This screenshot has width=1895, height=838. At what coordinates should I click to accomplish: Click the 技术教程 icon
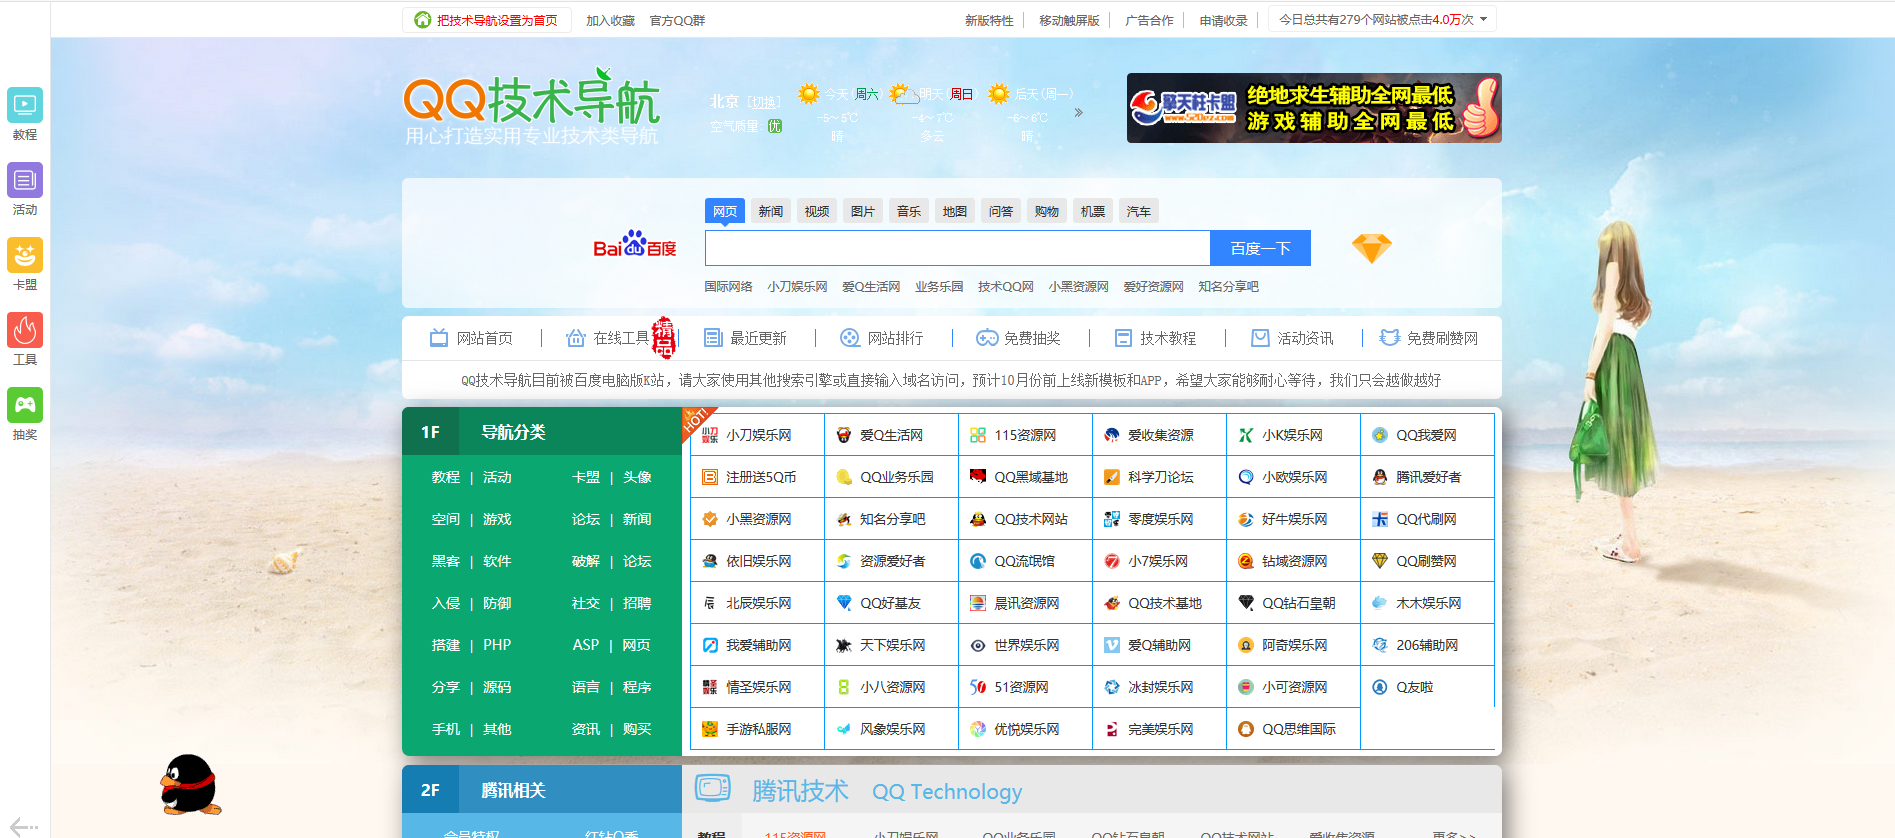(x=1123, y=338)
